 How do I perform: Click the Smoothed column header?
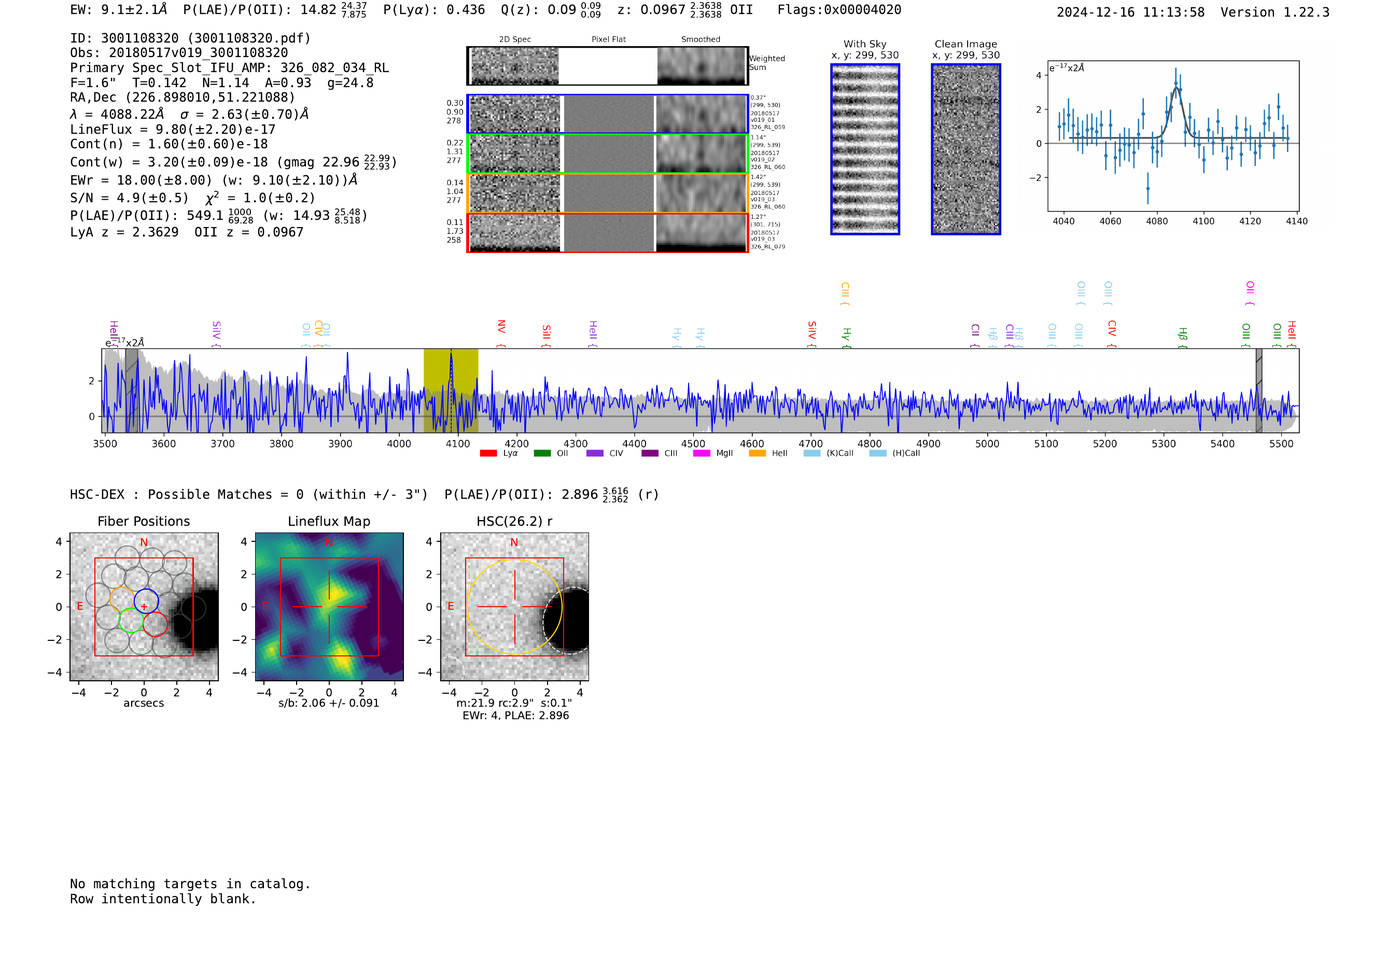coord(701,39)
